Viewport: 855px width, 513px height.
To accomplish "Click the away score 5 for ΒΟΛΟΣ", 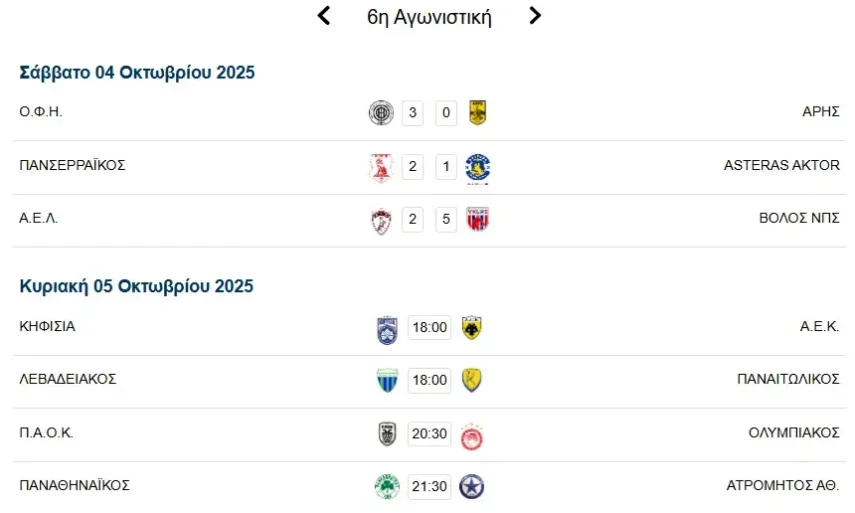I will tap(446, 220).
